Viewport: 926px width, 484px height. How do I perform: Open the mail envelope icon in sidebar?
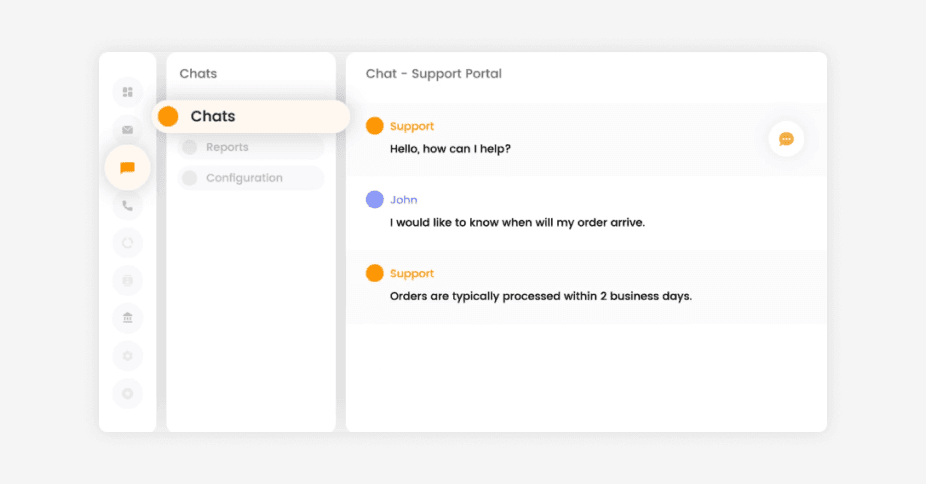[128, 130]
